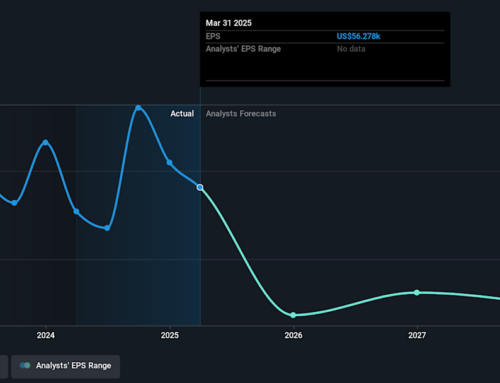Screen dimensions: 500x383
Task: Select the highest EPS peak point of late 2024
Action: point(138,108)
